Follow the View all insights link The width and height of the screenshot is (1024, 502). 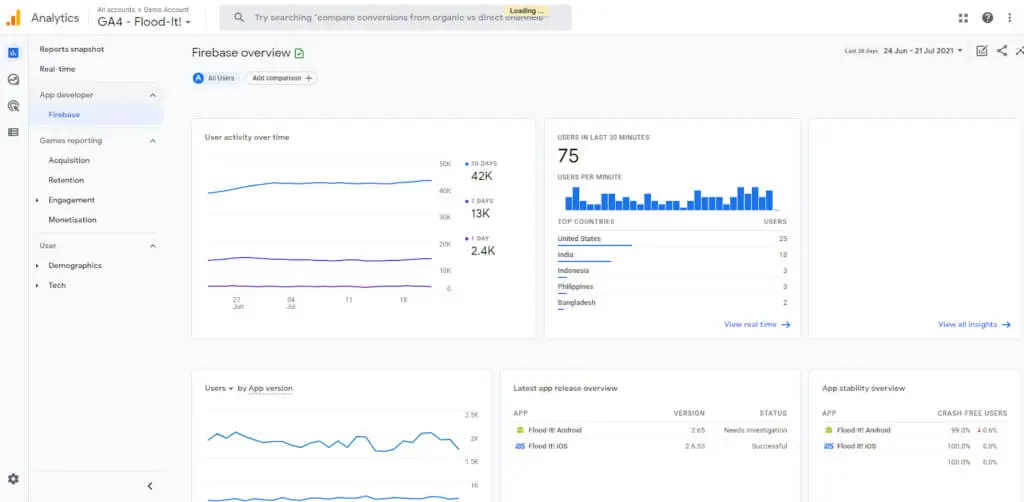pos(974,324)
